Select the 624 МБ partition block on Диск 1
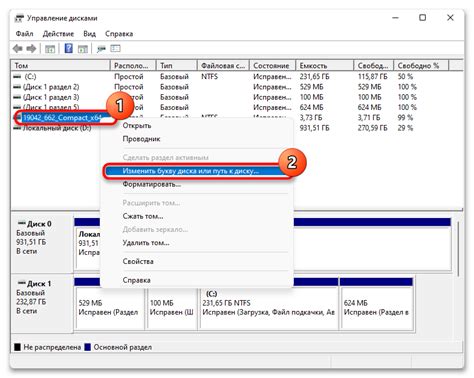474x378 pixels. click(x=377, y=304)
